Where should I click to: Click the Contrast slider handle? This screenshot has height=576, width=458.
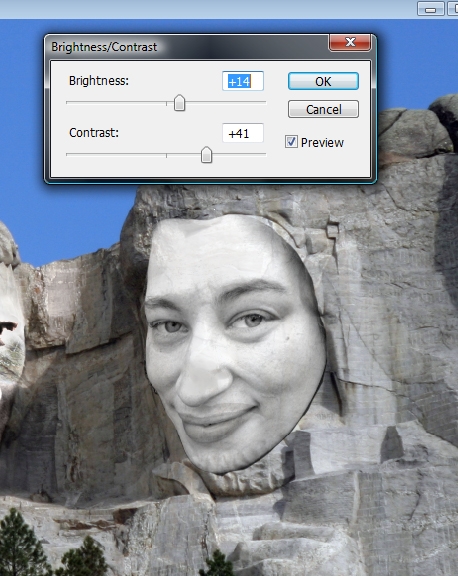(x=206, y=155)
